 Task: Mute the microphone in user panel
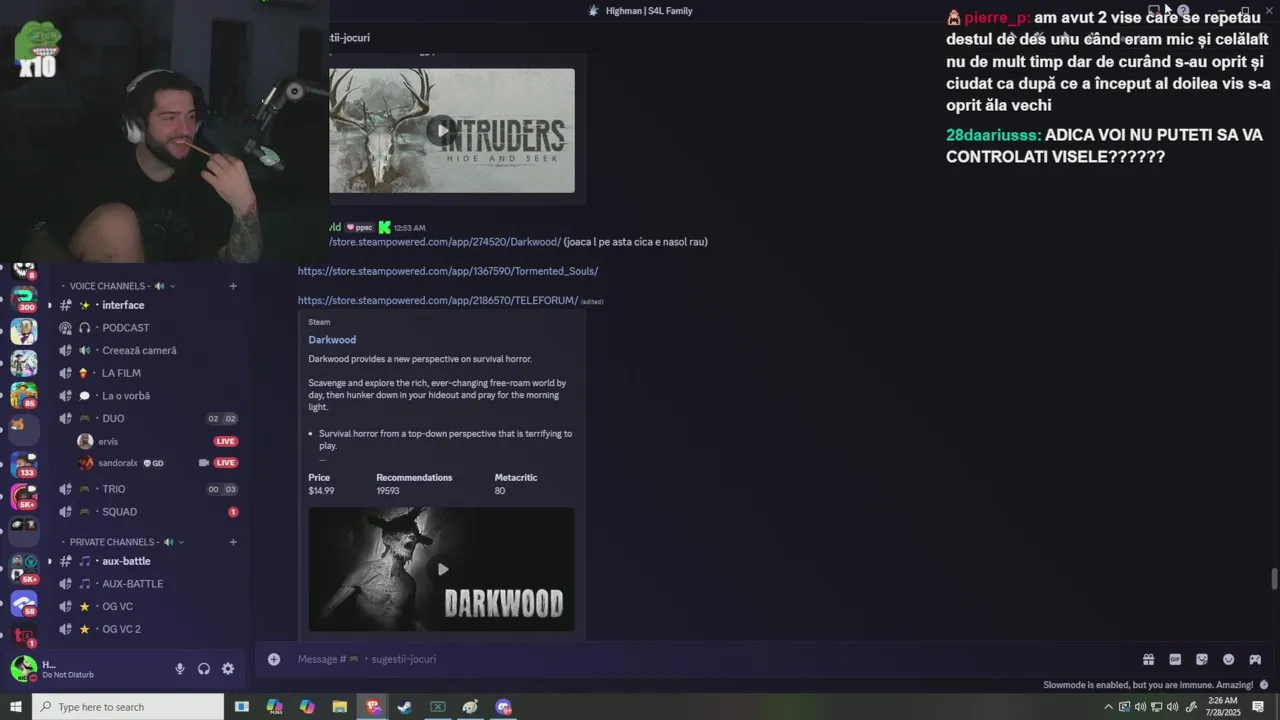(x=180, y=669)
